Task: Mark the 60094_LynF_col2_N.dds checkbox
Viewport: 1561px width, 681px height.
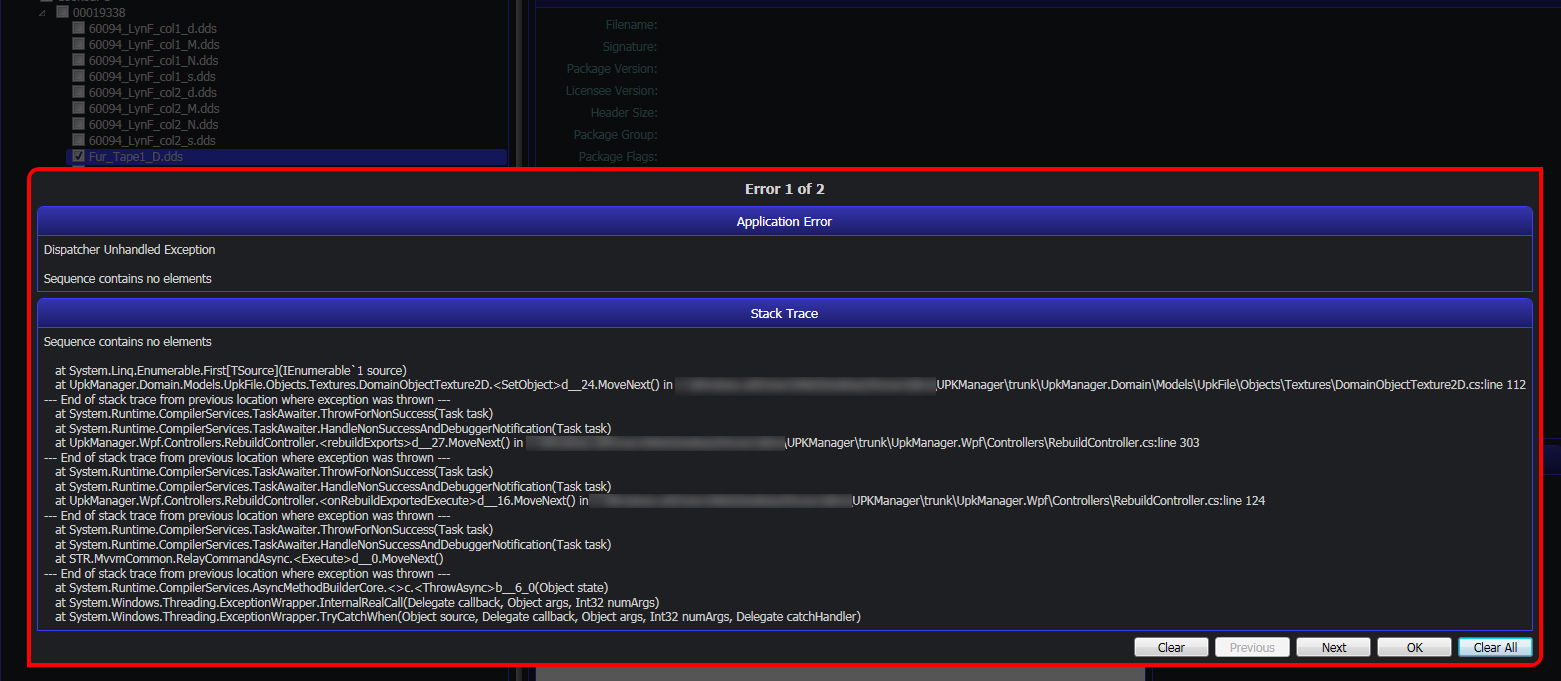Action: (78, 124)
